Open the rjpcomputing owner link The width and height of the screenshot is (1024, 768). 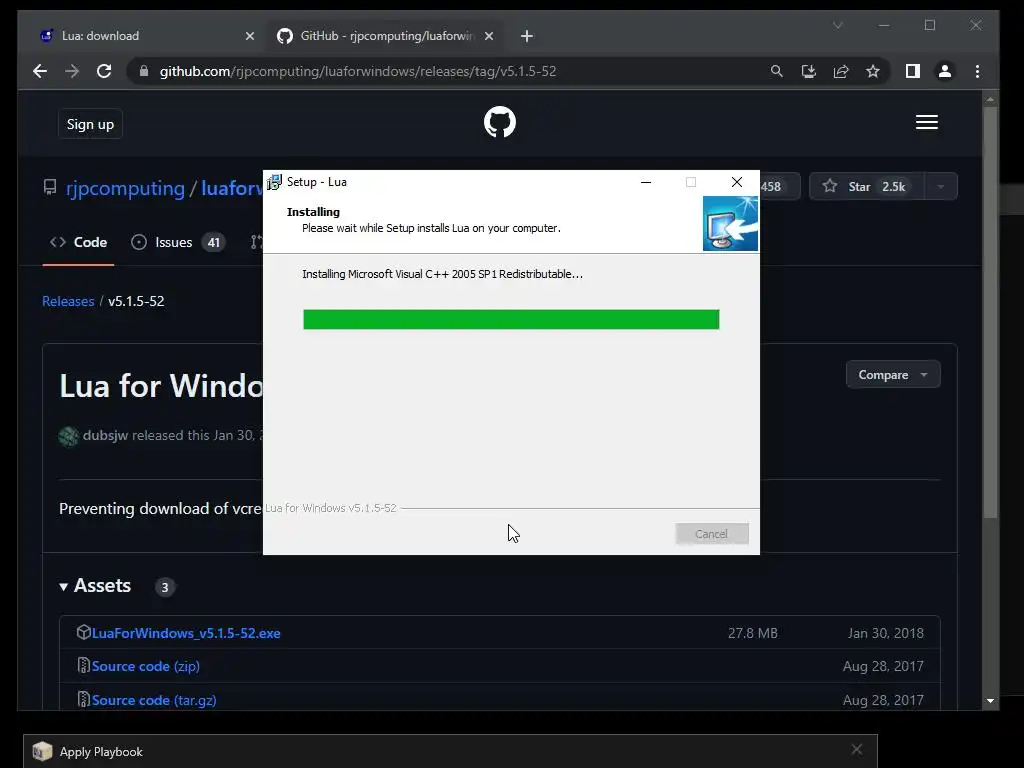[x=125, y=188]
